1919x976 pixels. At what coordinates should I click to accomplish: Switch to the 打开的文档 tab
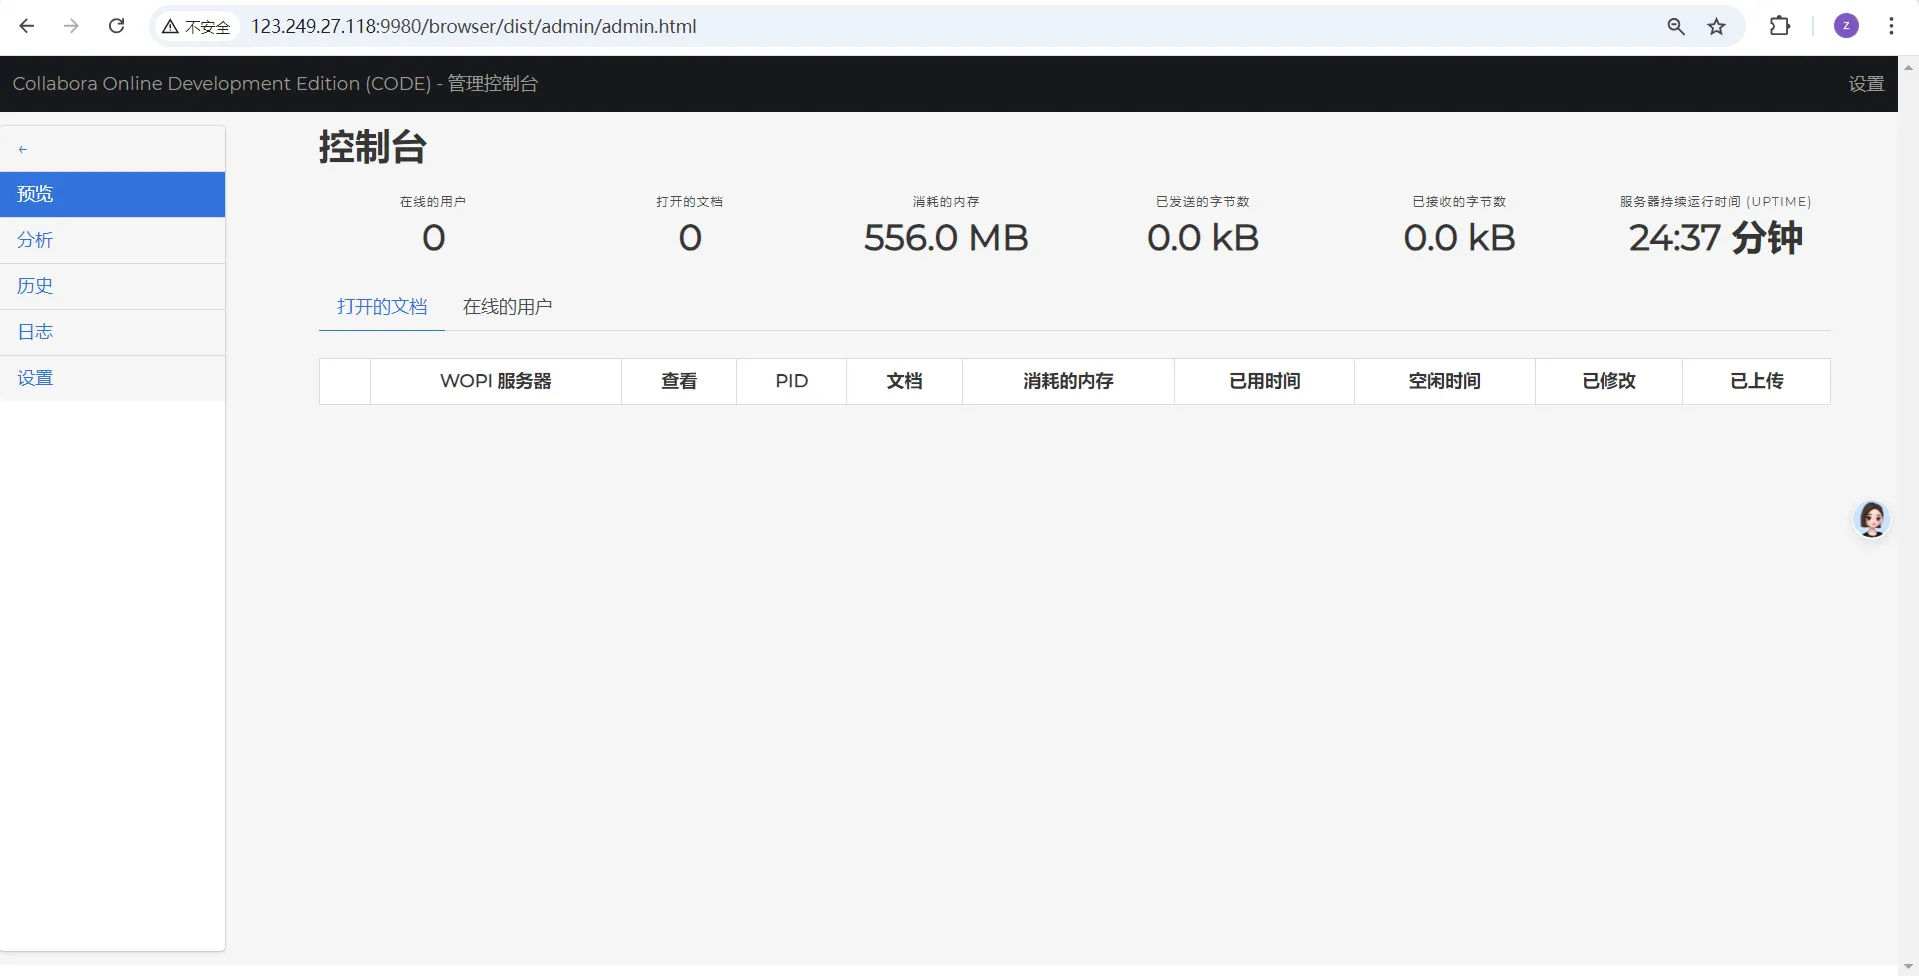(x=382, y=307)
